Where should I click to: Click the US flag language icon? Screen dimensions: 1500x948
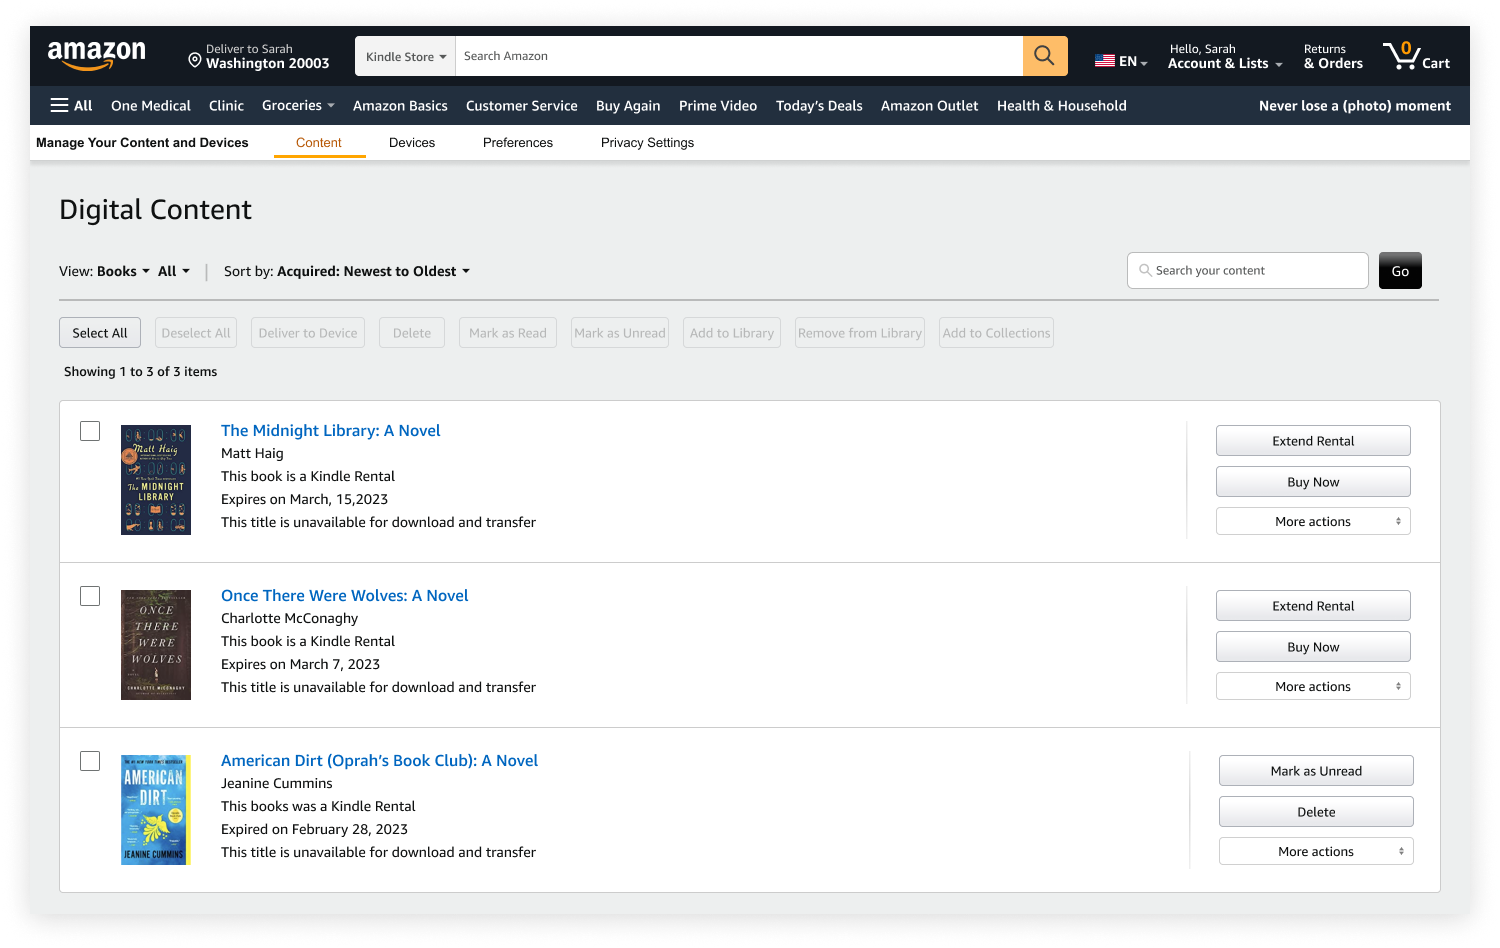tap(1104, 61)
